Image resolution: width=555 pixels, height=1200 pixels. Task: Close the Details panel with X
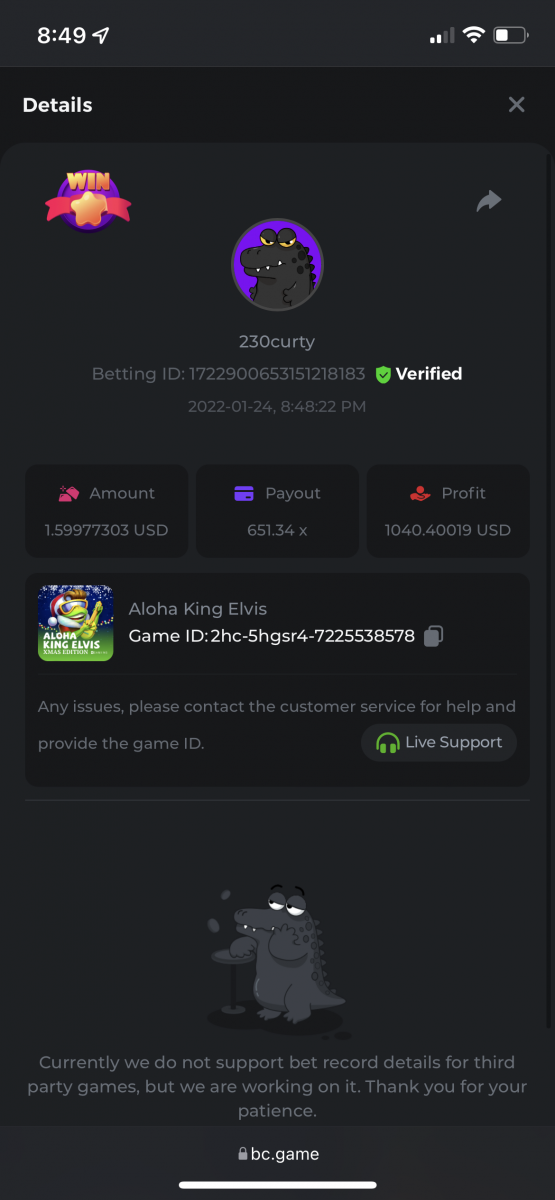pyautogui.click(x=516, y=105)
